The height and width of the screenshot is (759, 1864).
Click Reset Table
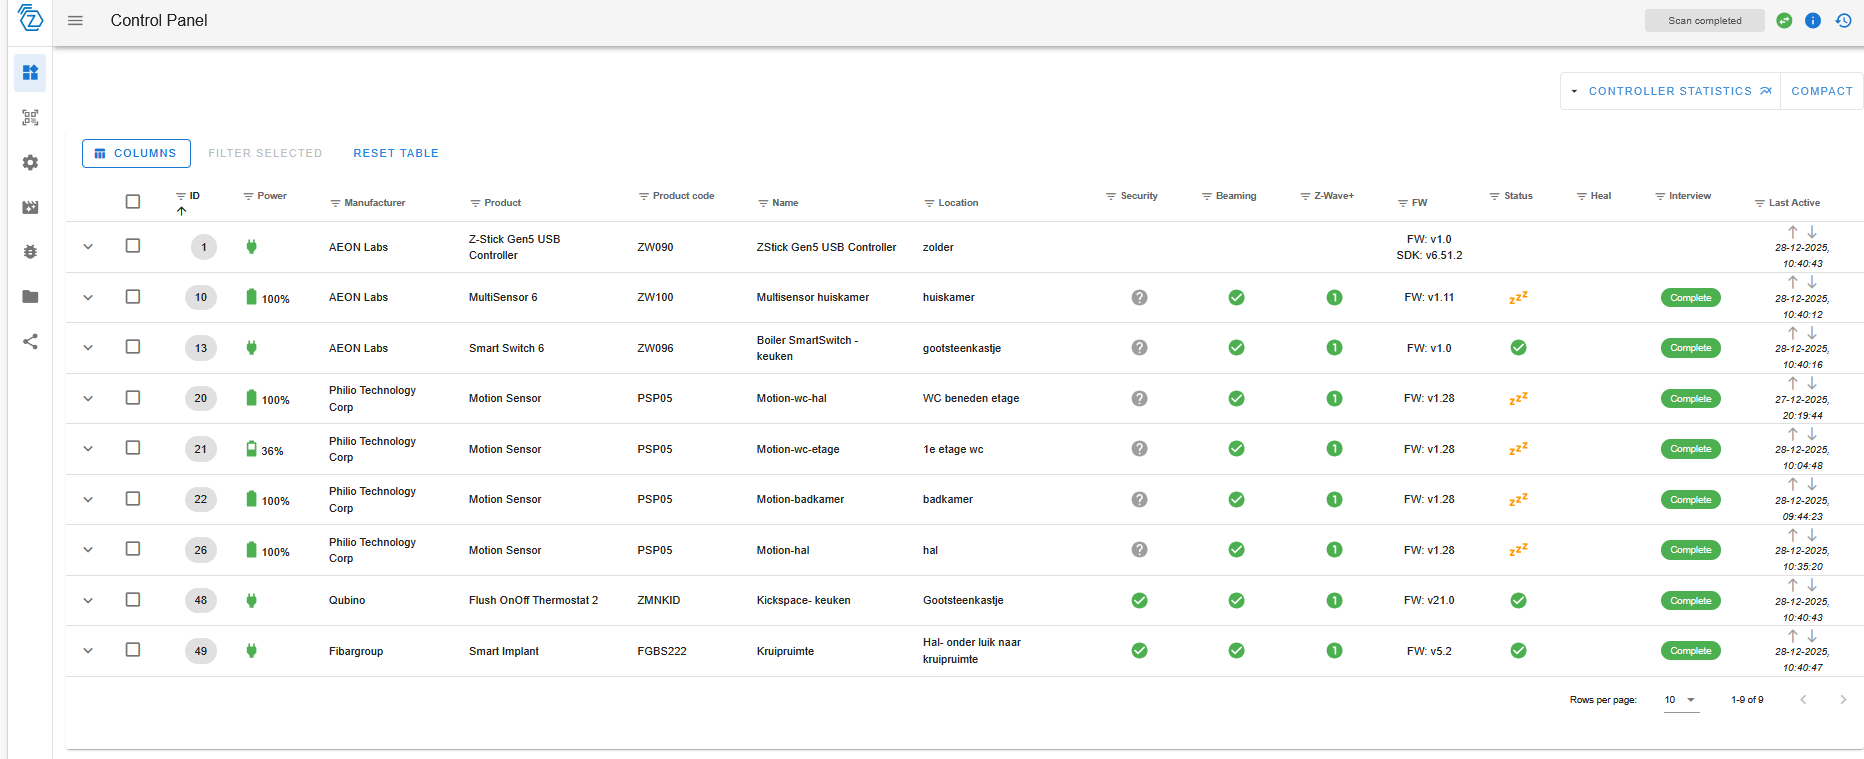tap(396, 153)
